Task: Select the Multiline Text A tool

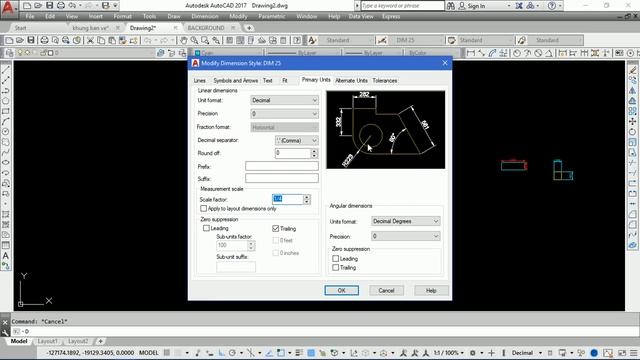Action: [x=6, y=256]
